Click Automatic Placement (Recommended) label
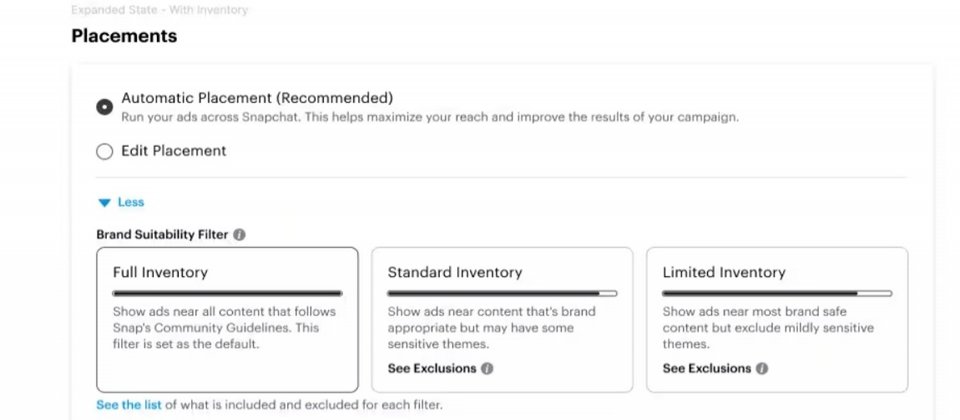This screenshot has height=420, width=960. point(257,98)
